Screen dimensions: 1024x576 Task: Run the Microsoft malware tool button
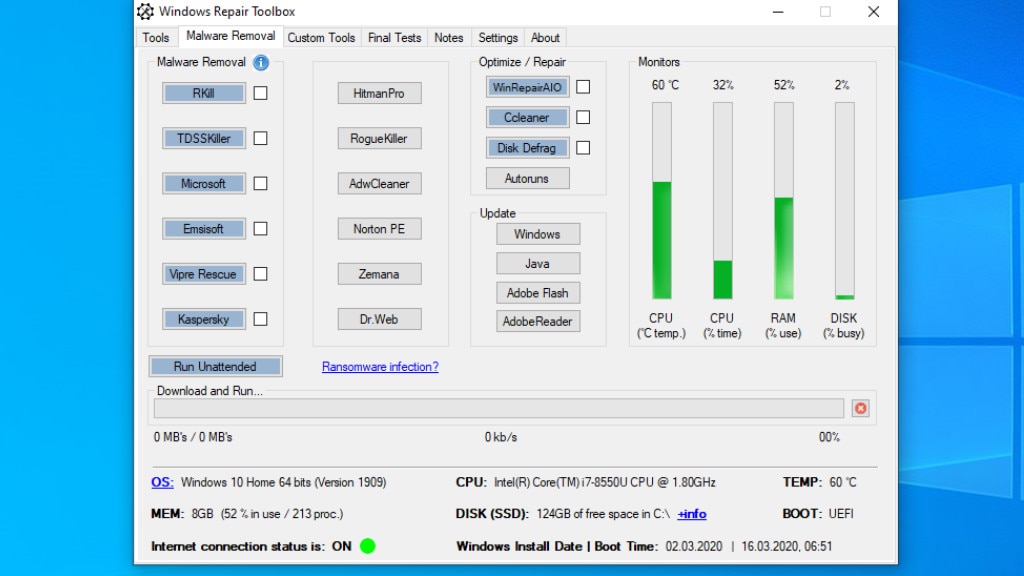[204, 184]
